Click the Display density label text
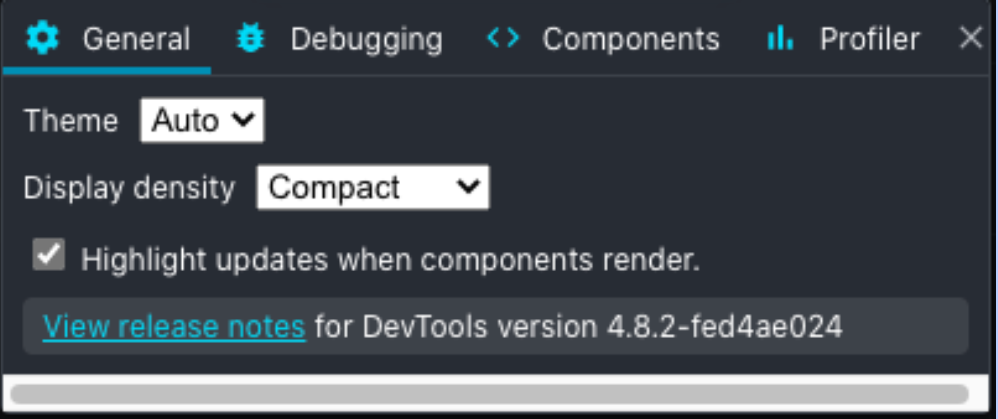This screenshot has width=998, height=419. [129, 187]
